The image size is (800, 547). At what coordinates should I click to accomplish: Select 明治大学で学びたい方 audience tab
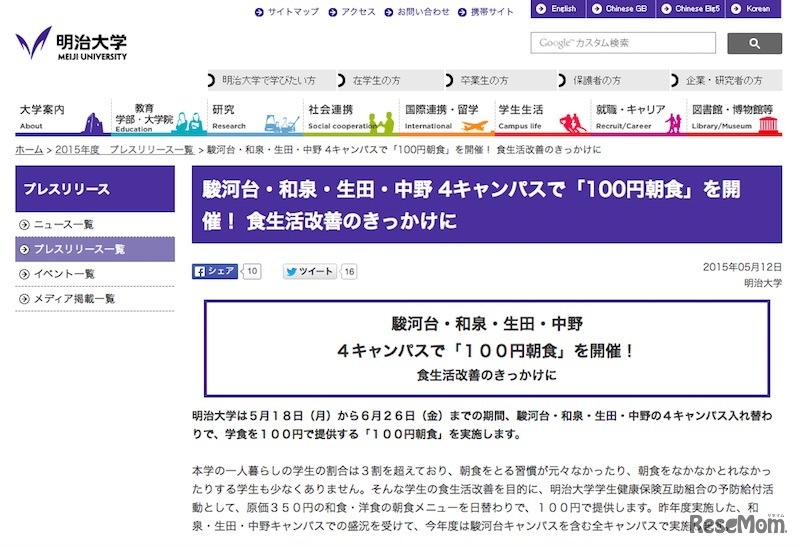coord(272,80)
